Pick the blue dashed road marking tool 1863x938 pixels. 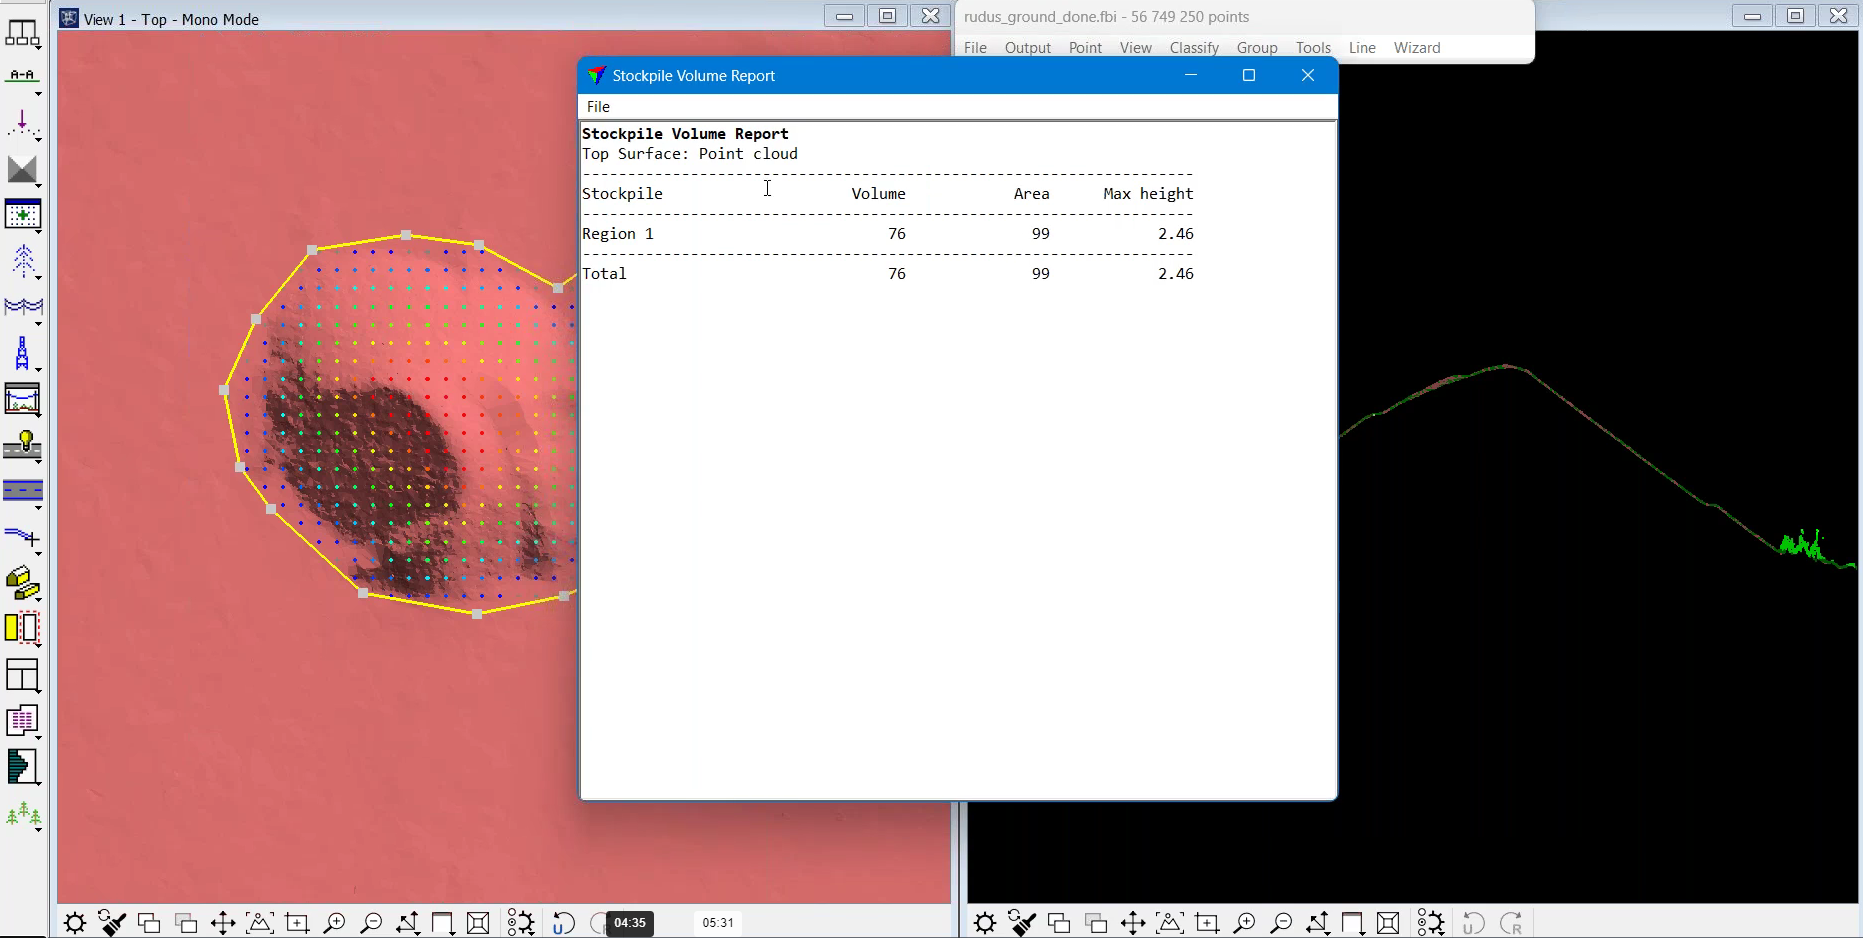click(22, 492)
